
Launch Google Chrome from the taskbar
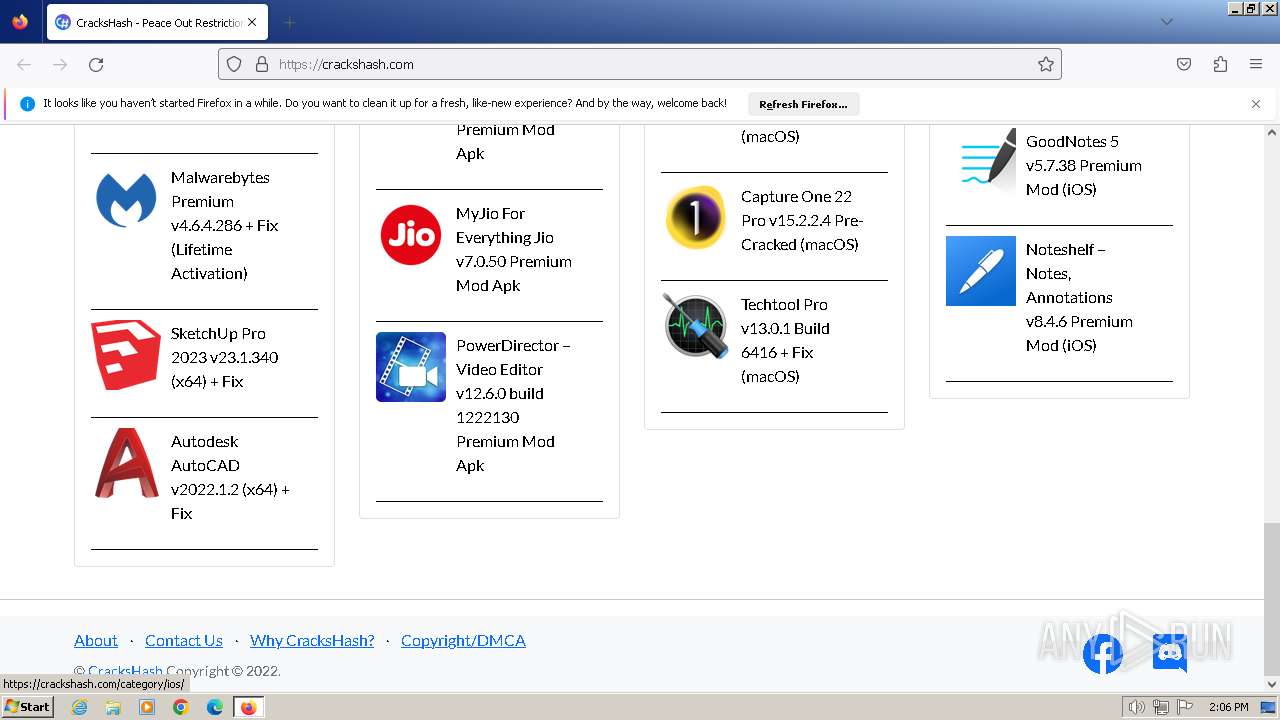click(x=181, y=707)
